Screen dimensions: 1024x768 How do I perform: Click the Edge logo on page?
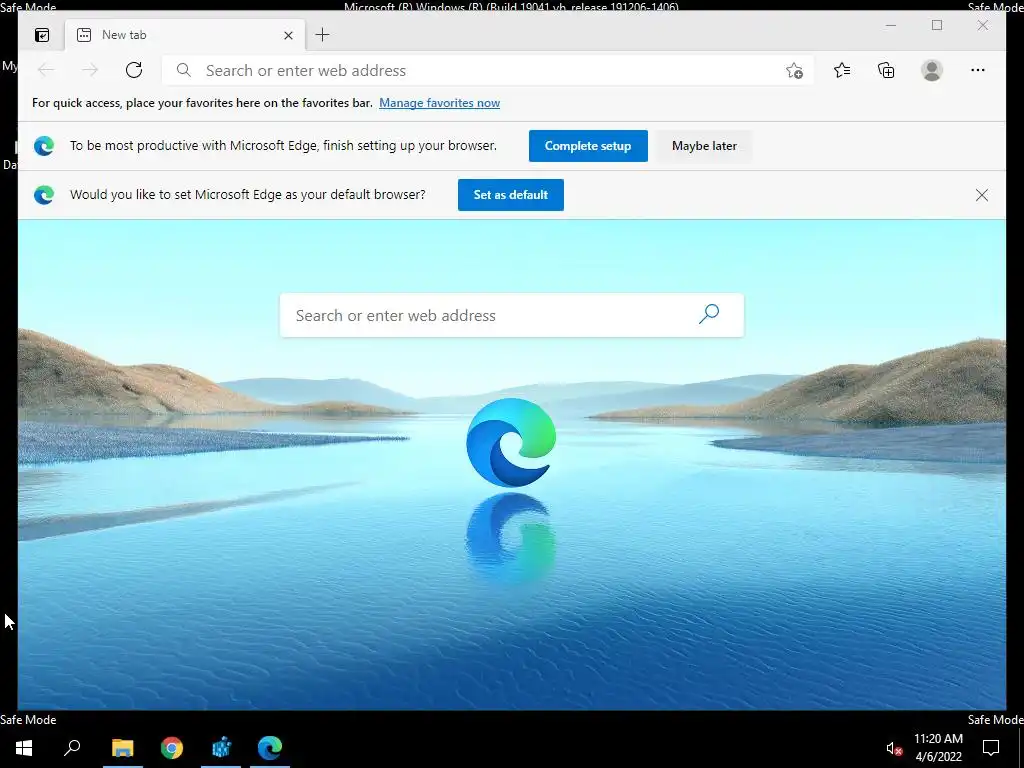tap(511, 442)
